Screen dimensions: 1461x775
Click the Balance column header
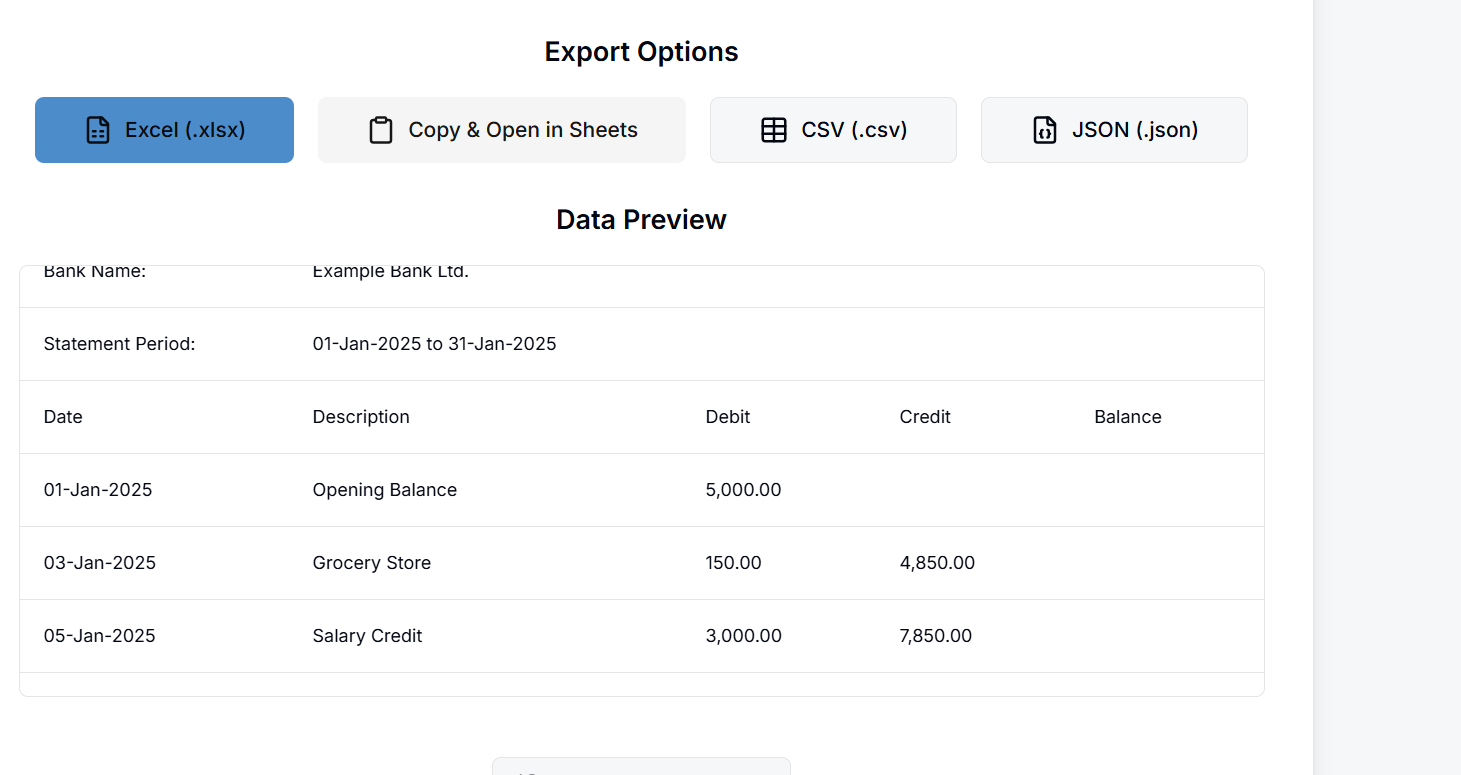click(x=1127, y=416)
